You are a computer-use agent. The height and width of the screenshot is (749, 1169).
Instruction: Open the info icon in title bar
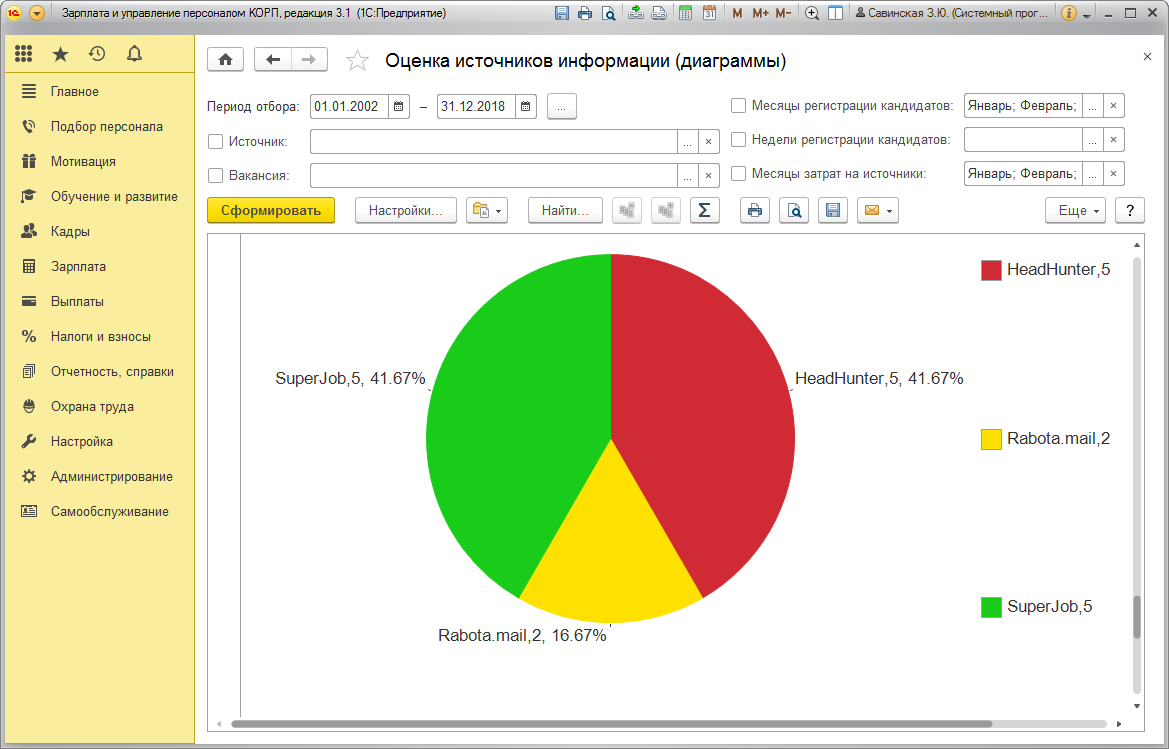click(x=1068, y=13)
